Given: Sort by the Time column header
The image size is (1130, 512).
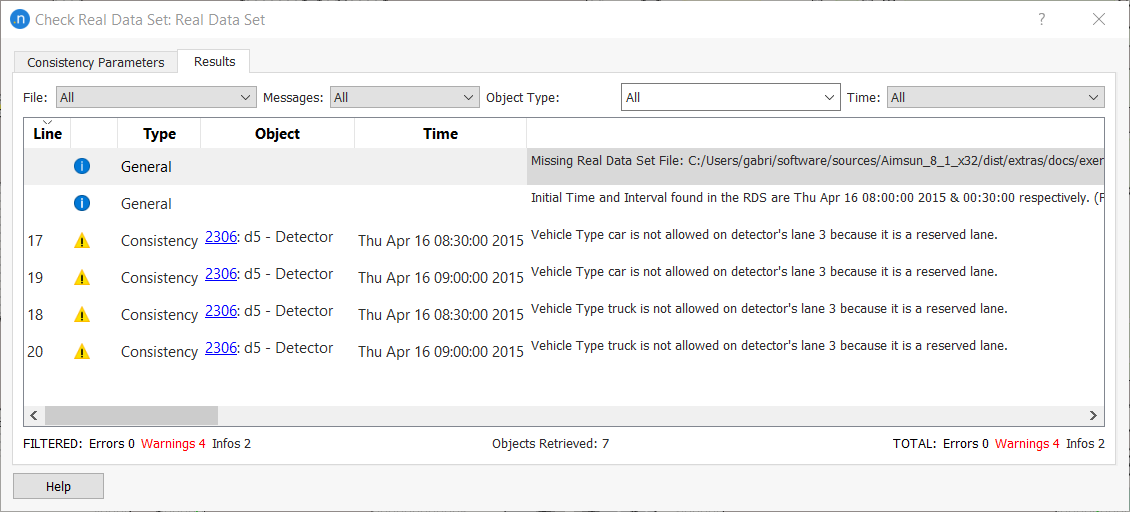Looking at the screenshot, I should (x=440, y=133).
